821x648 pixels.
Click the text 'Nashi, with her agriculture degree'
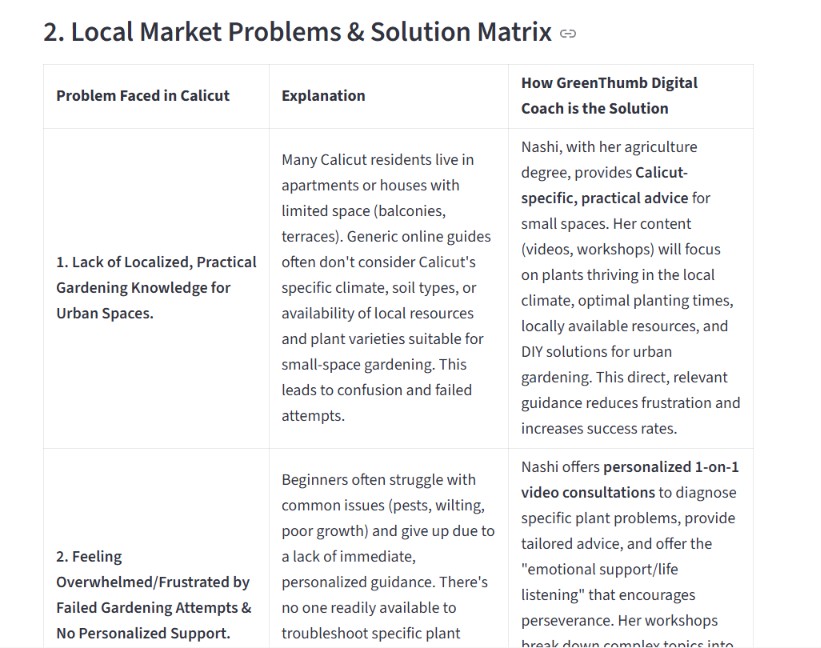pyautogui.click(x=609, y=160)
